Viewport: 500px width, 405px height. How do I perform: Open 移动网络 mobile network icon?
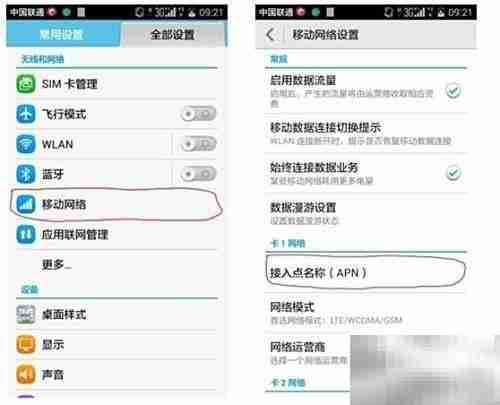26,204
